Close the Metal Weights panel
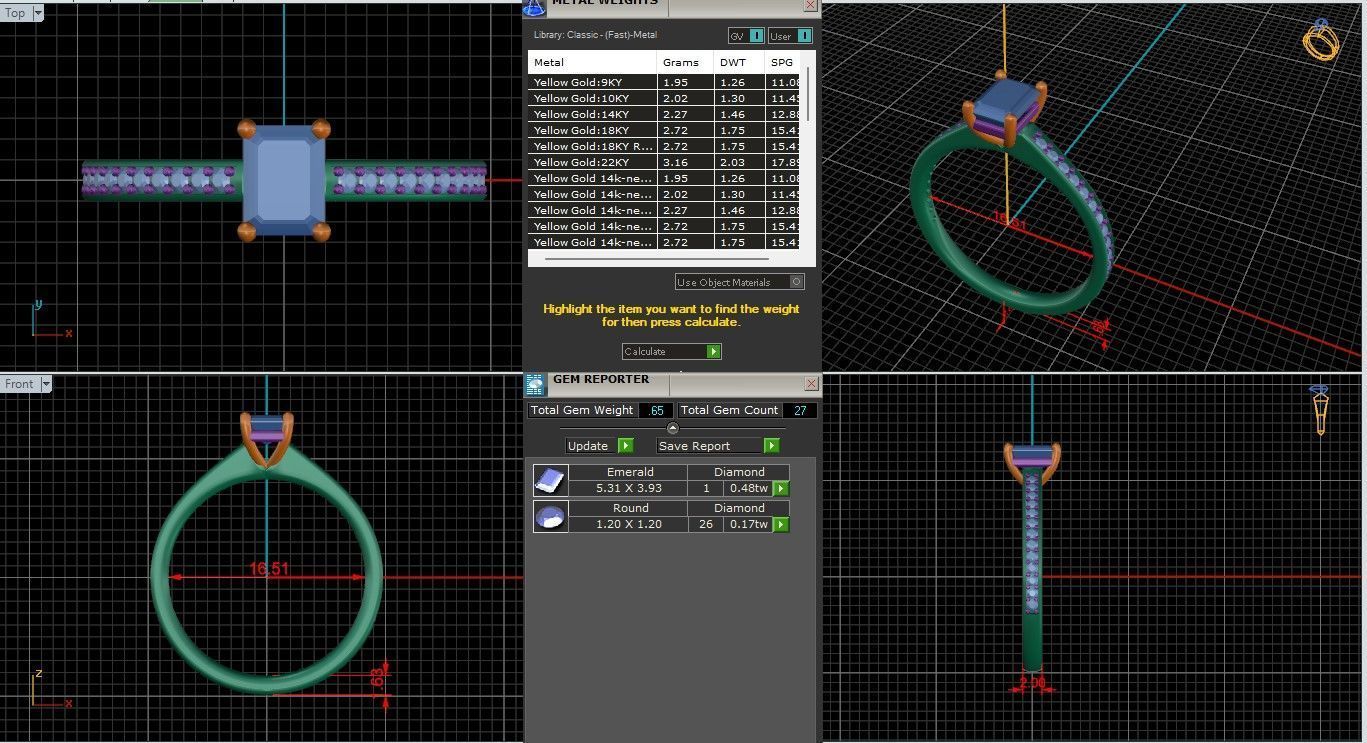The width and height of the screenshot is (1367, 743). [812, 6]
